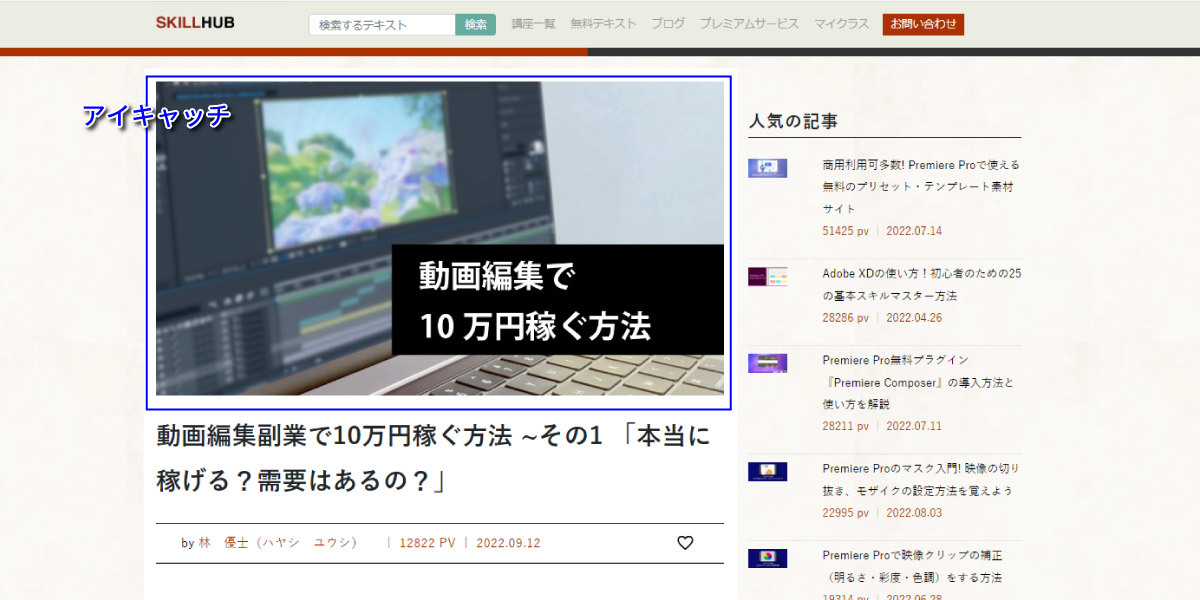
Task: Click the date 2022.07.14
Action: (914, 231)
